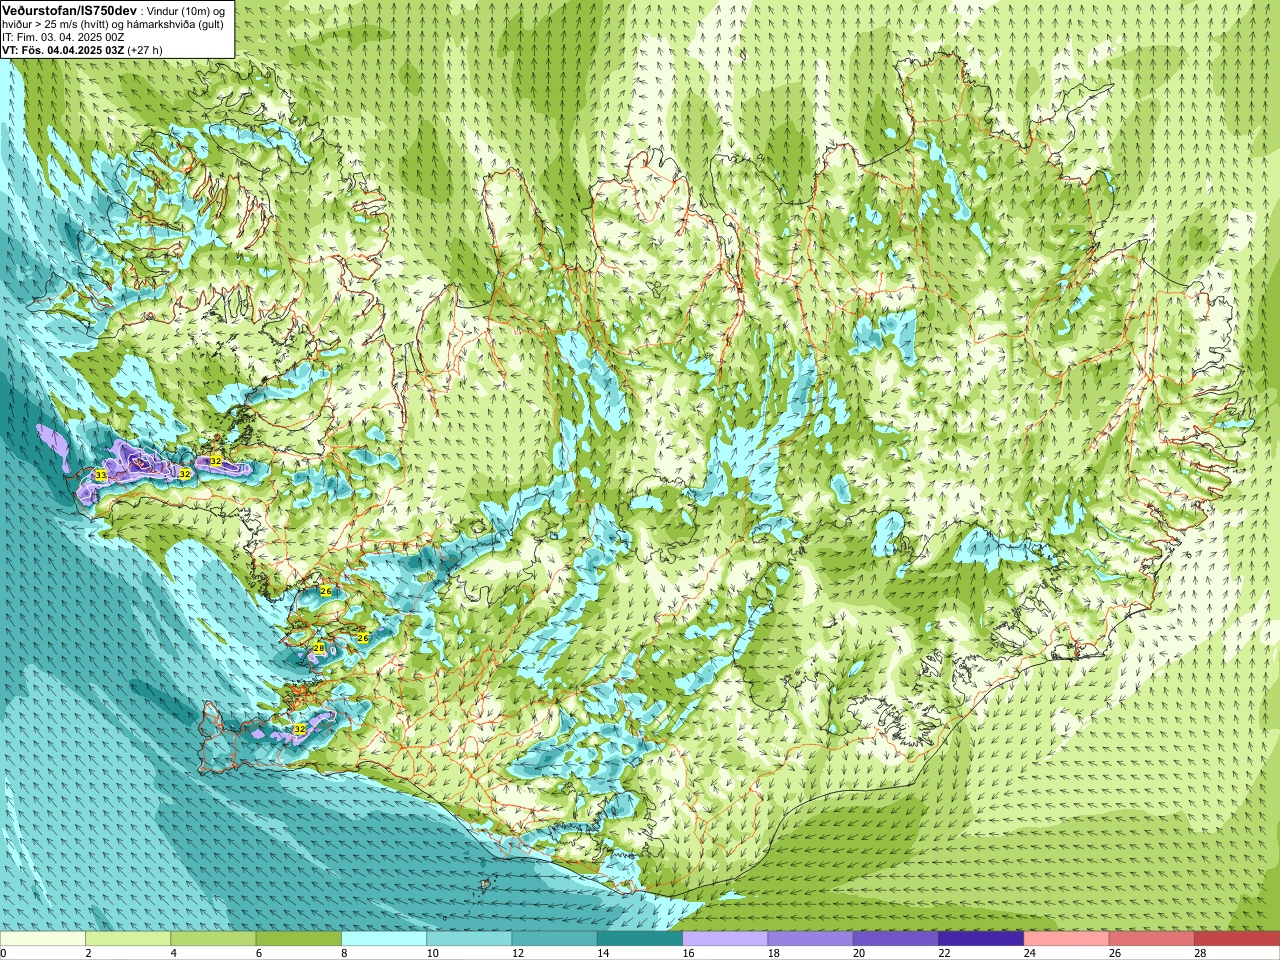Click the small Vestmannaeyjar island off the south coast

pyautogui.click(x=486, y=885)
